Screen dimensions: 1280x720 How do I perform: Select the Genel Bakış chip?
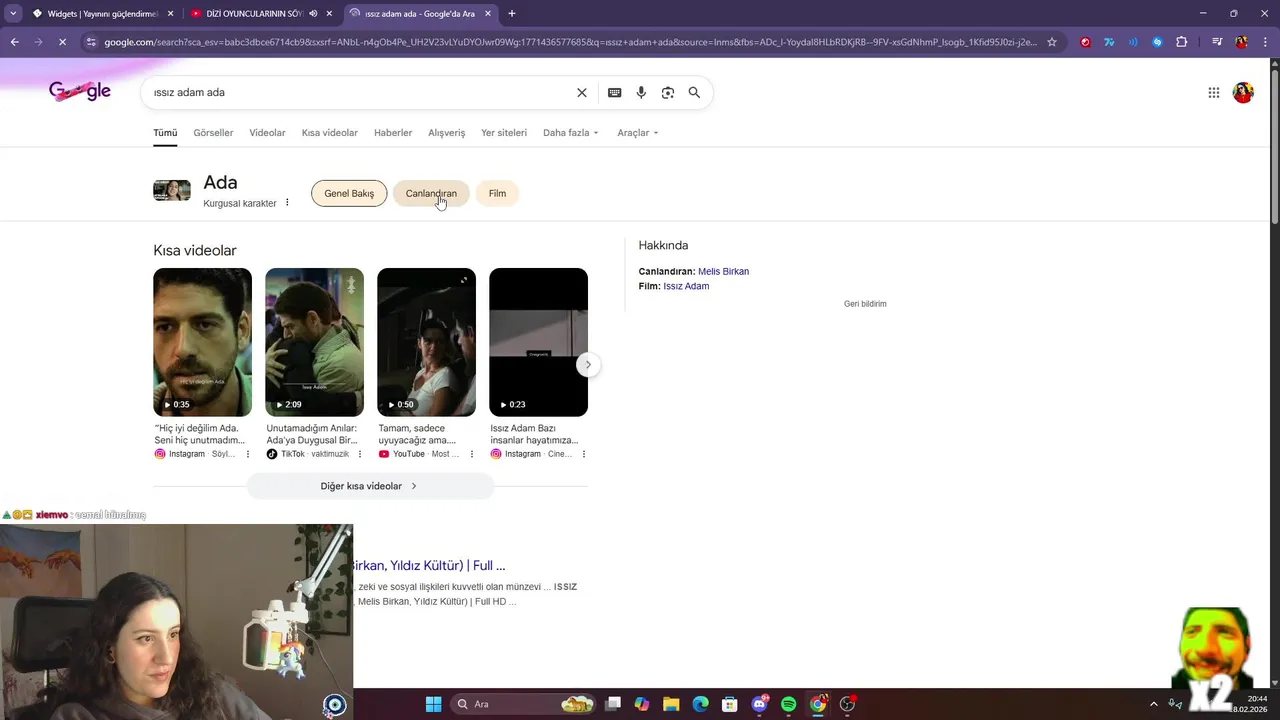tap(349, 193)
